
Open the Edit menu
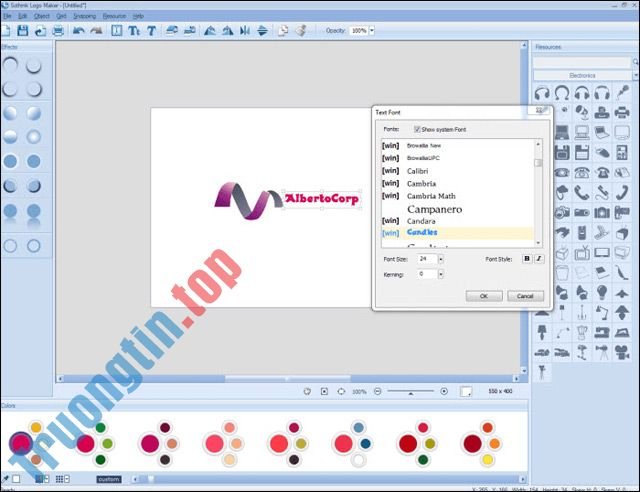pyautogui.click(x=22, y=16)
